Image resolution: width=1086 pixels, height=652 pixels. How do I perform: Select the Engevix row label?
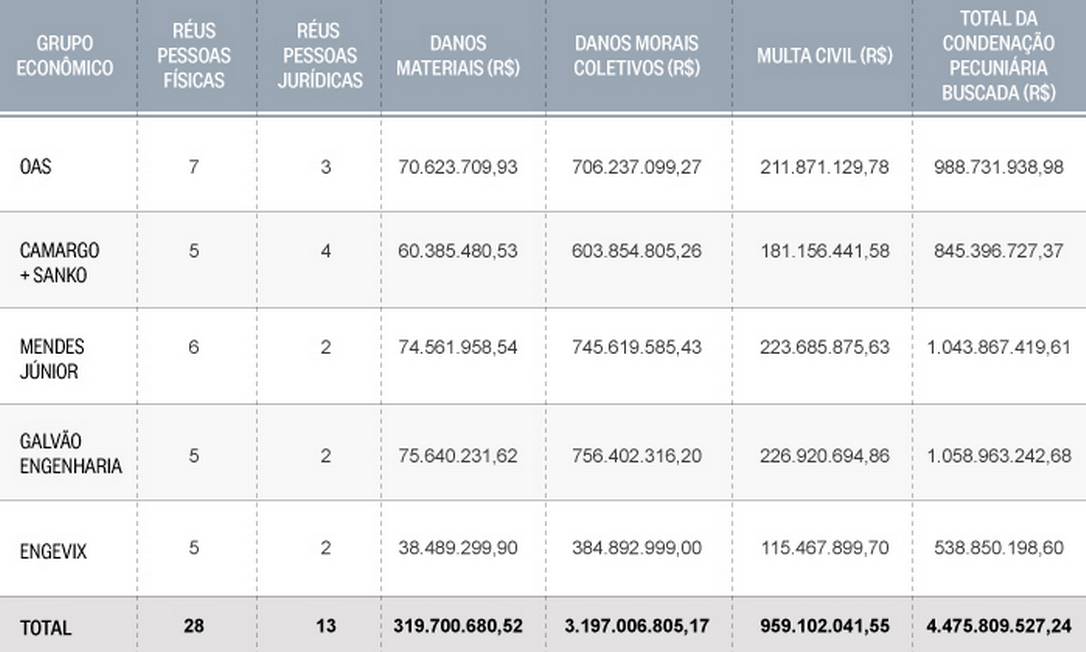[53, 550]
